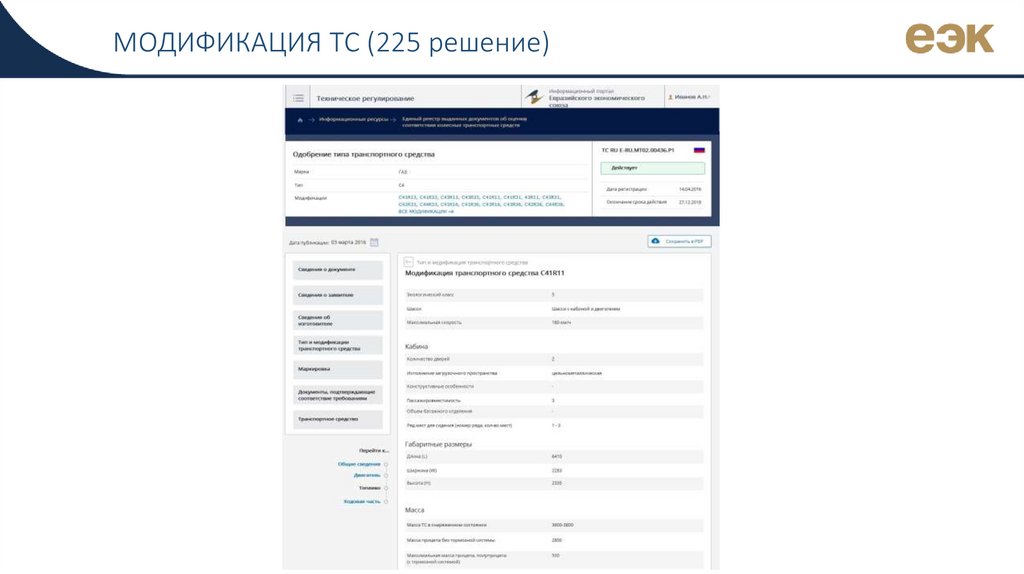Click the home icon in the breadcrumb
The width and height of the screenshot is (1024, 574).
point(300,120)
